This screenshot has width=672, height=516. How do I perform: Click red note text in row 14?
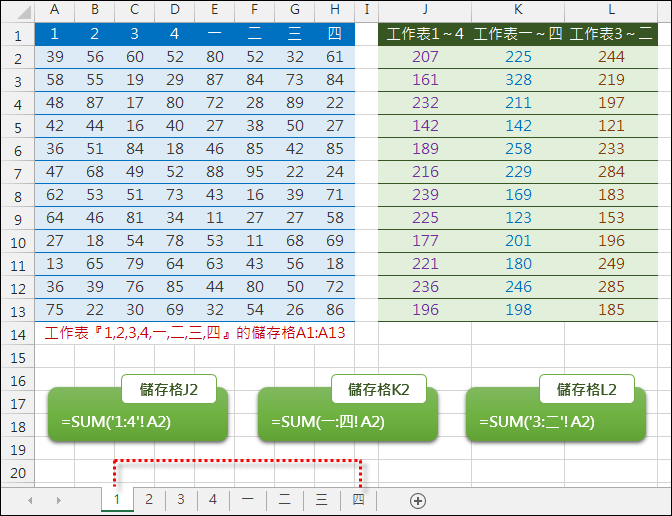195,333
